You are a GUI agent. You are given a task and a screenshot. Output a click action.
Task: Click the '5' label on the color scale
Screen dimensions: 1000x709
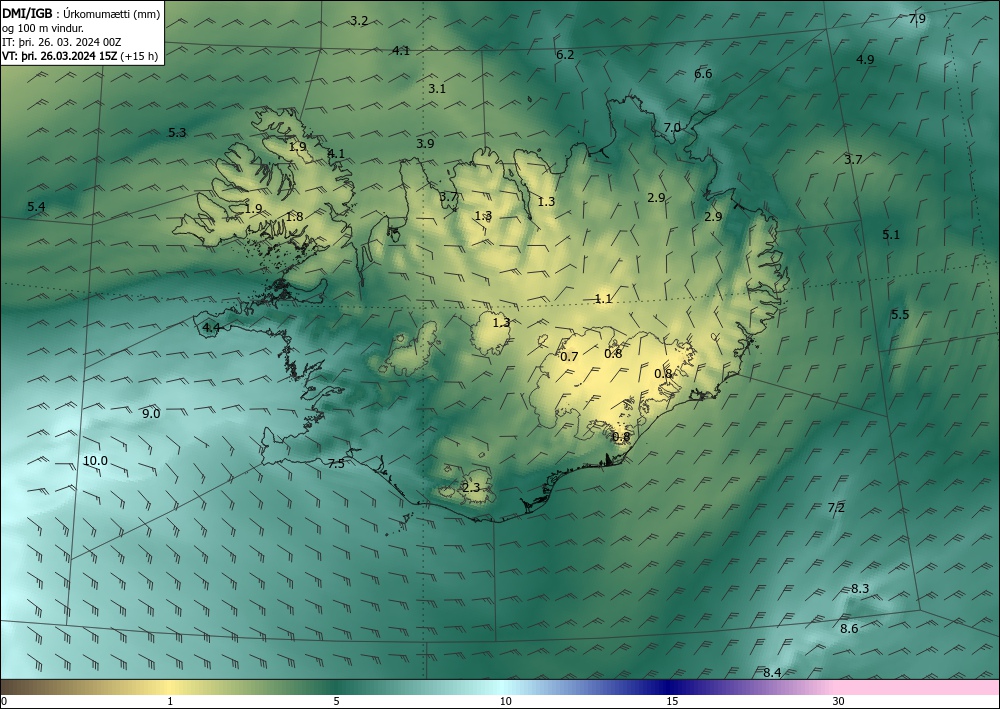click(336, 701)
